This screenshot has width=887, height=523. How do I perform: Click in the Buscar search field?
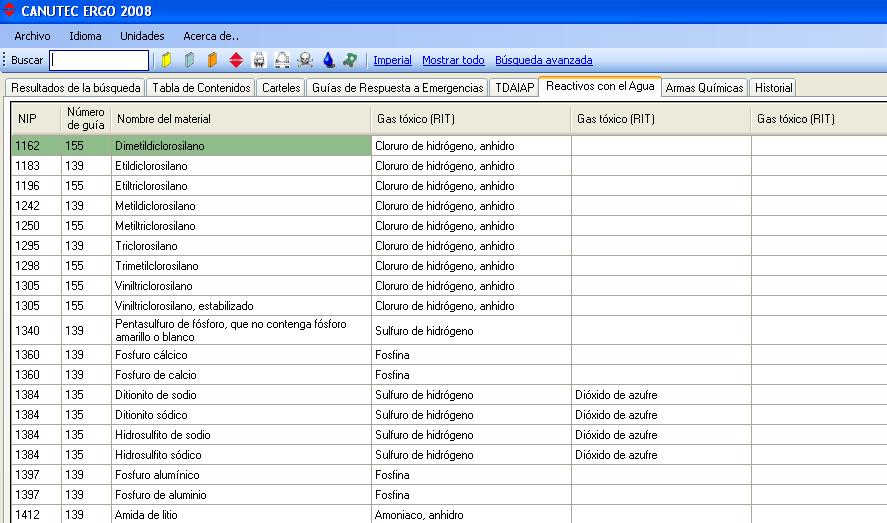(99, 61)
